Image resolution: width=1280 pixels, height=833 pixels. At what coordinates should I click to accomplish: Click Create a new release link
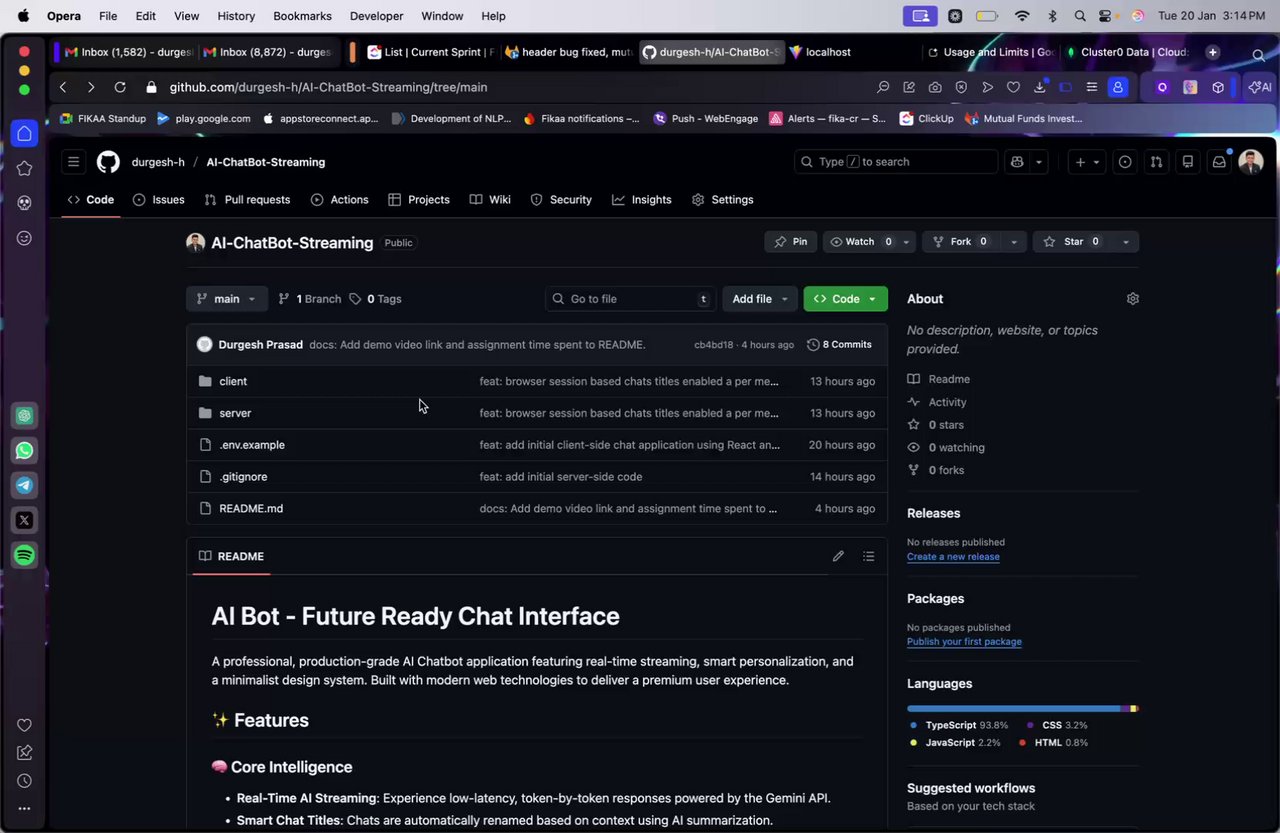point(953,557)
